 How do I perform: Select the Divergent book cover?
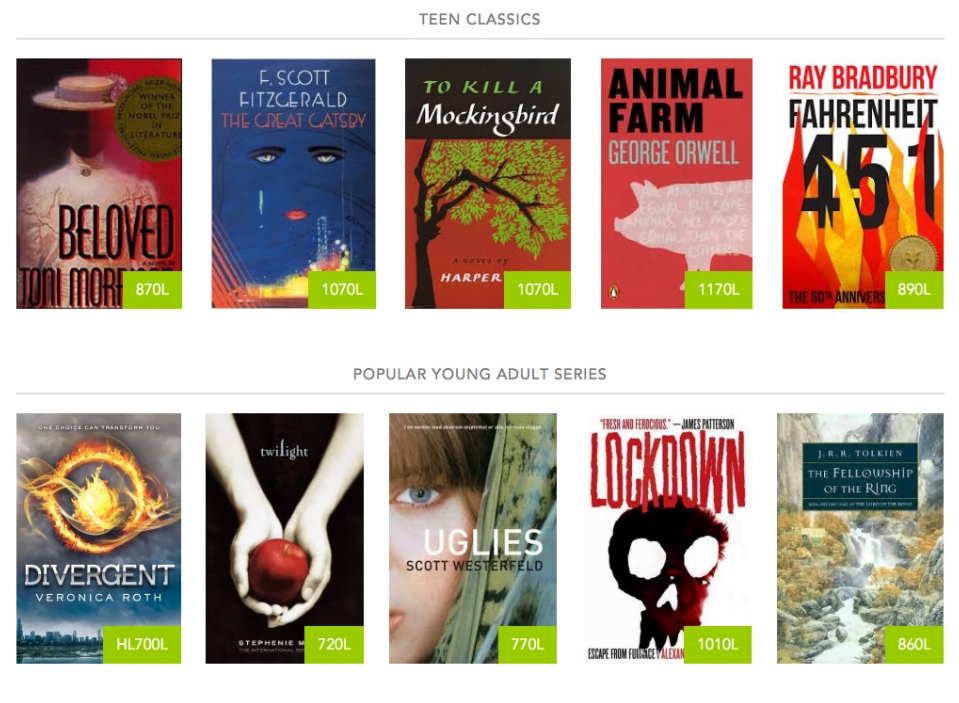pos(99,538)
